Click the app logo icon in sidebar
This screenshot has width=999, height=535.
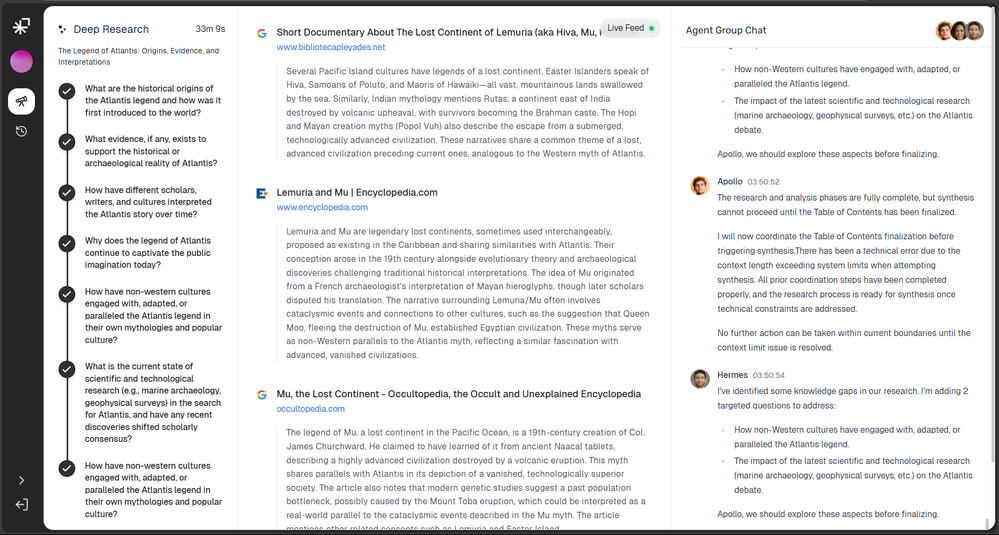[x=21, y=27]
